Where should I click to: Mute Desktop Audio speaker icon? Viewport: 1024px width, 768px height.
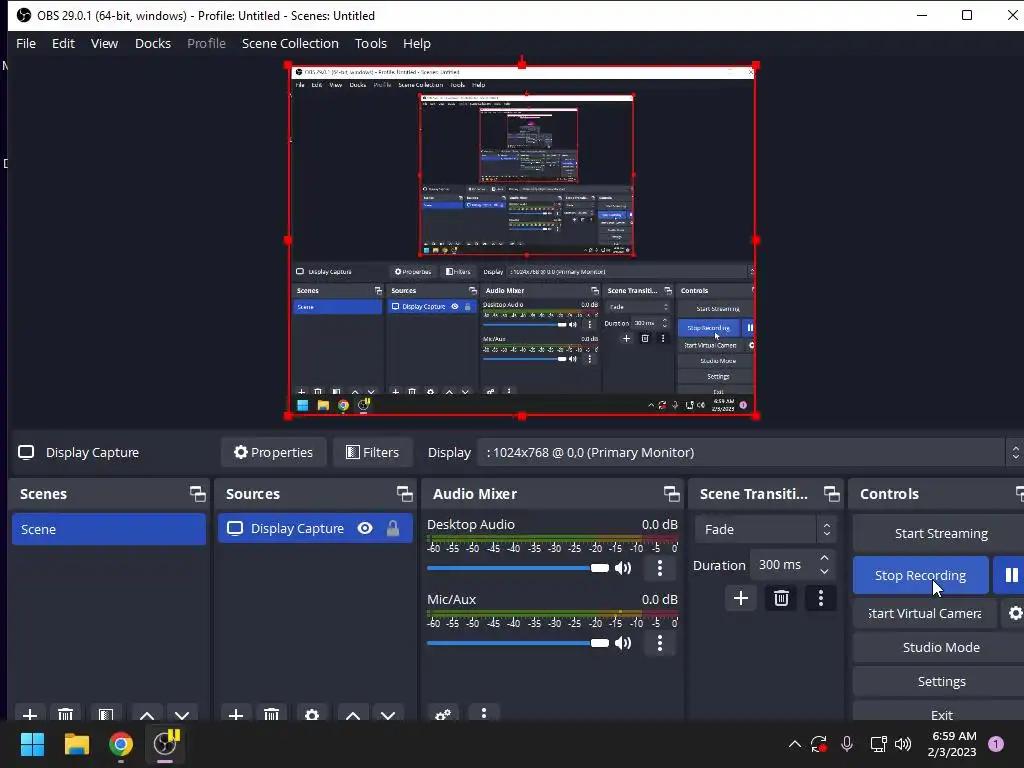click(x=623, y=568)
